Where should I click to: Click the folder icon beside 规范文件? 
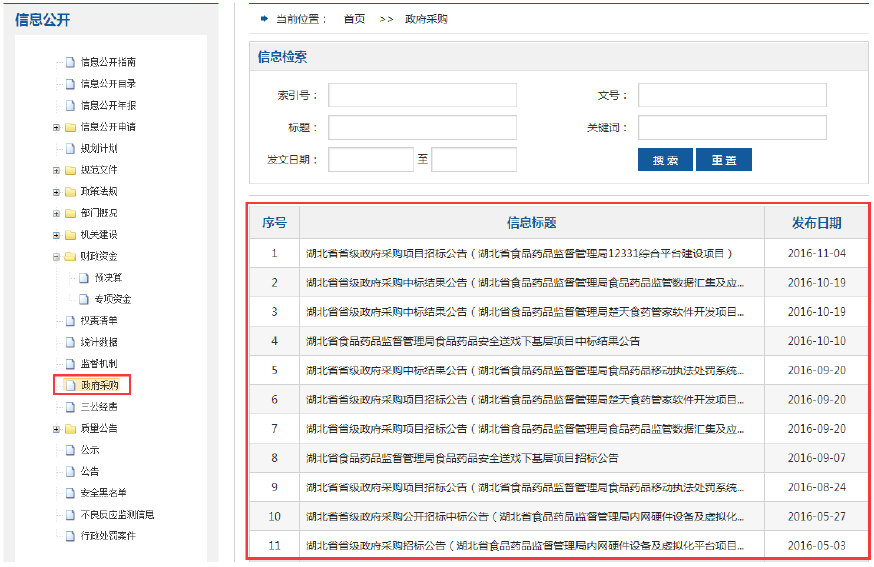70,170
